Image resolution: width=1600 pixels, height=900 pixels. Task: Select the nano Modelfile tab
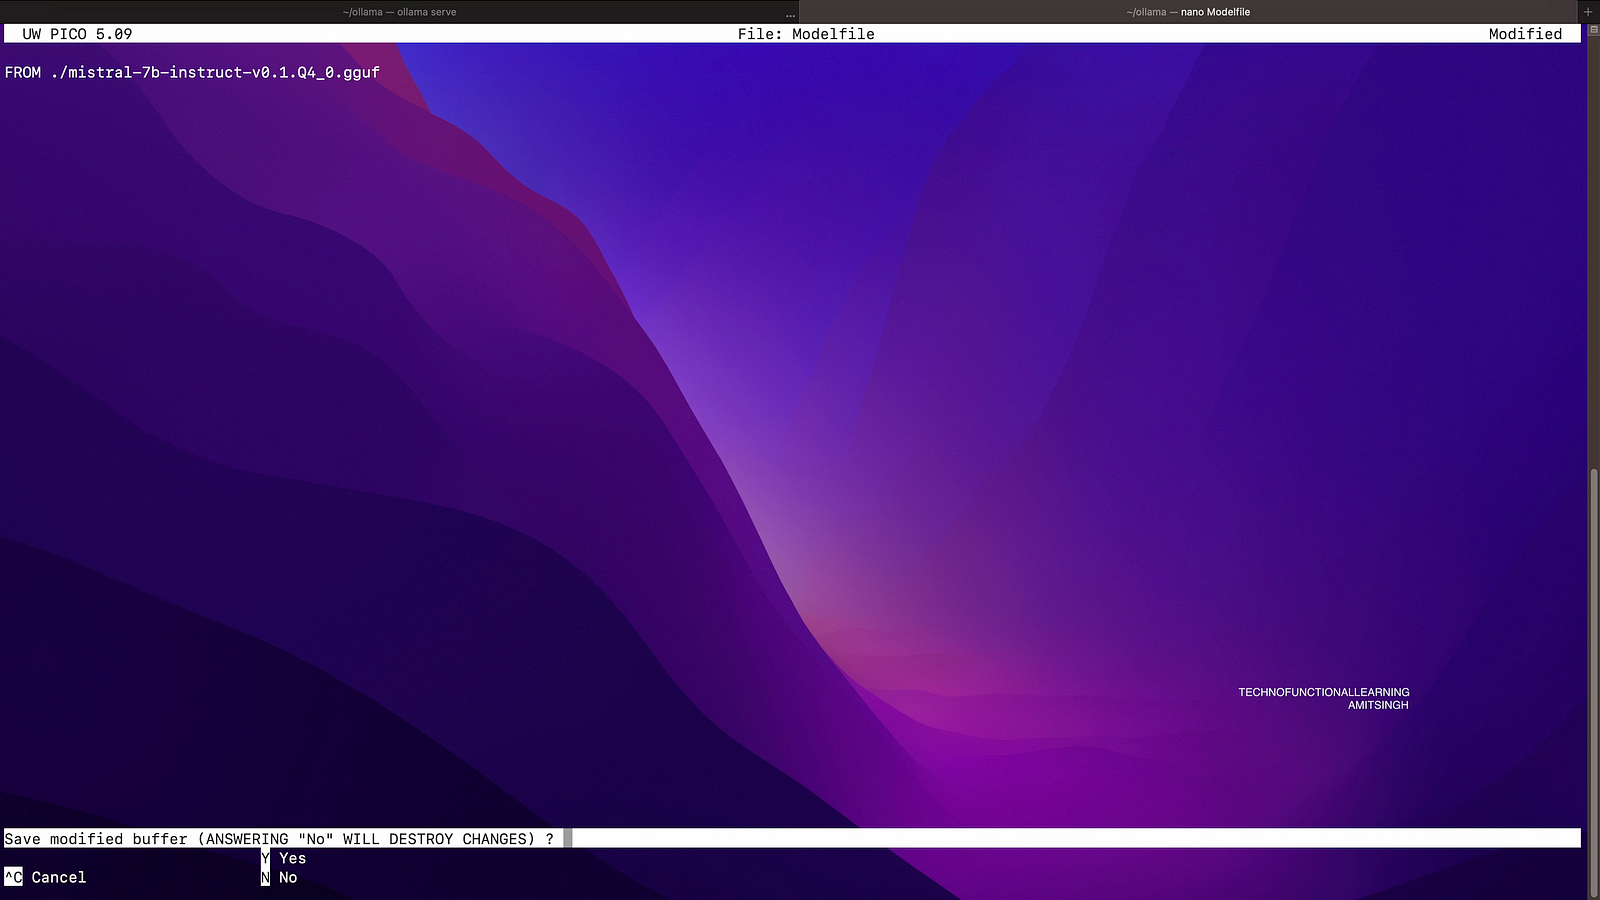click(1188, 12)
